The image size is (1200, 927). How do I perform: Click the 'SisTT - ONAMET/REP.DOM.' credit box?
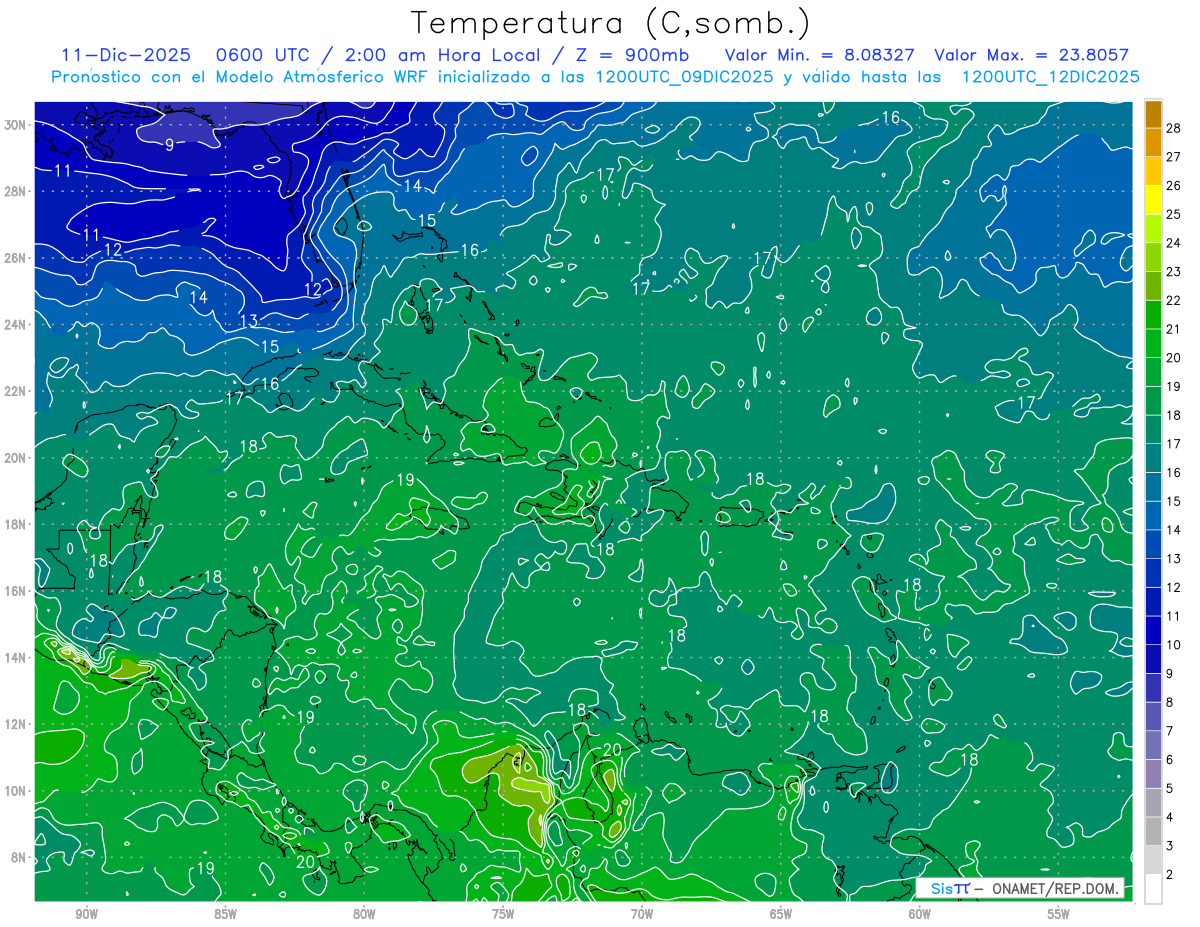coord(1019,889)
